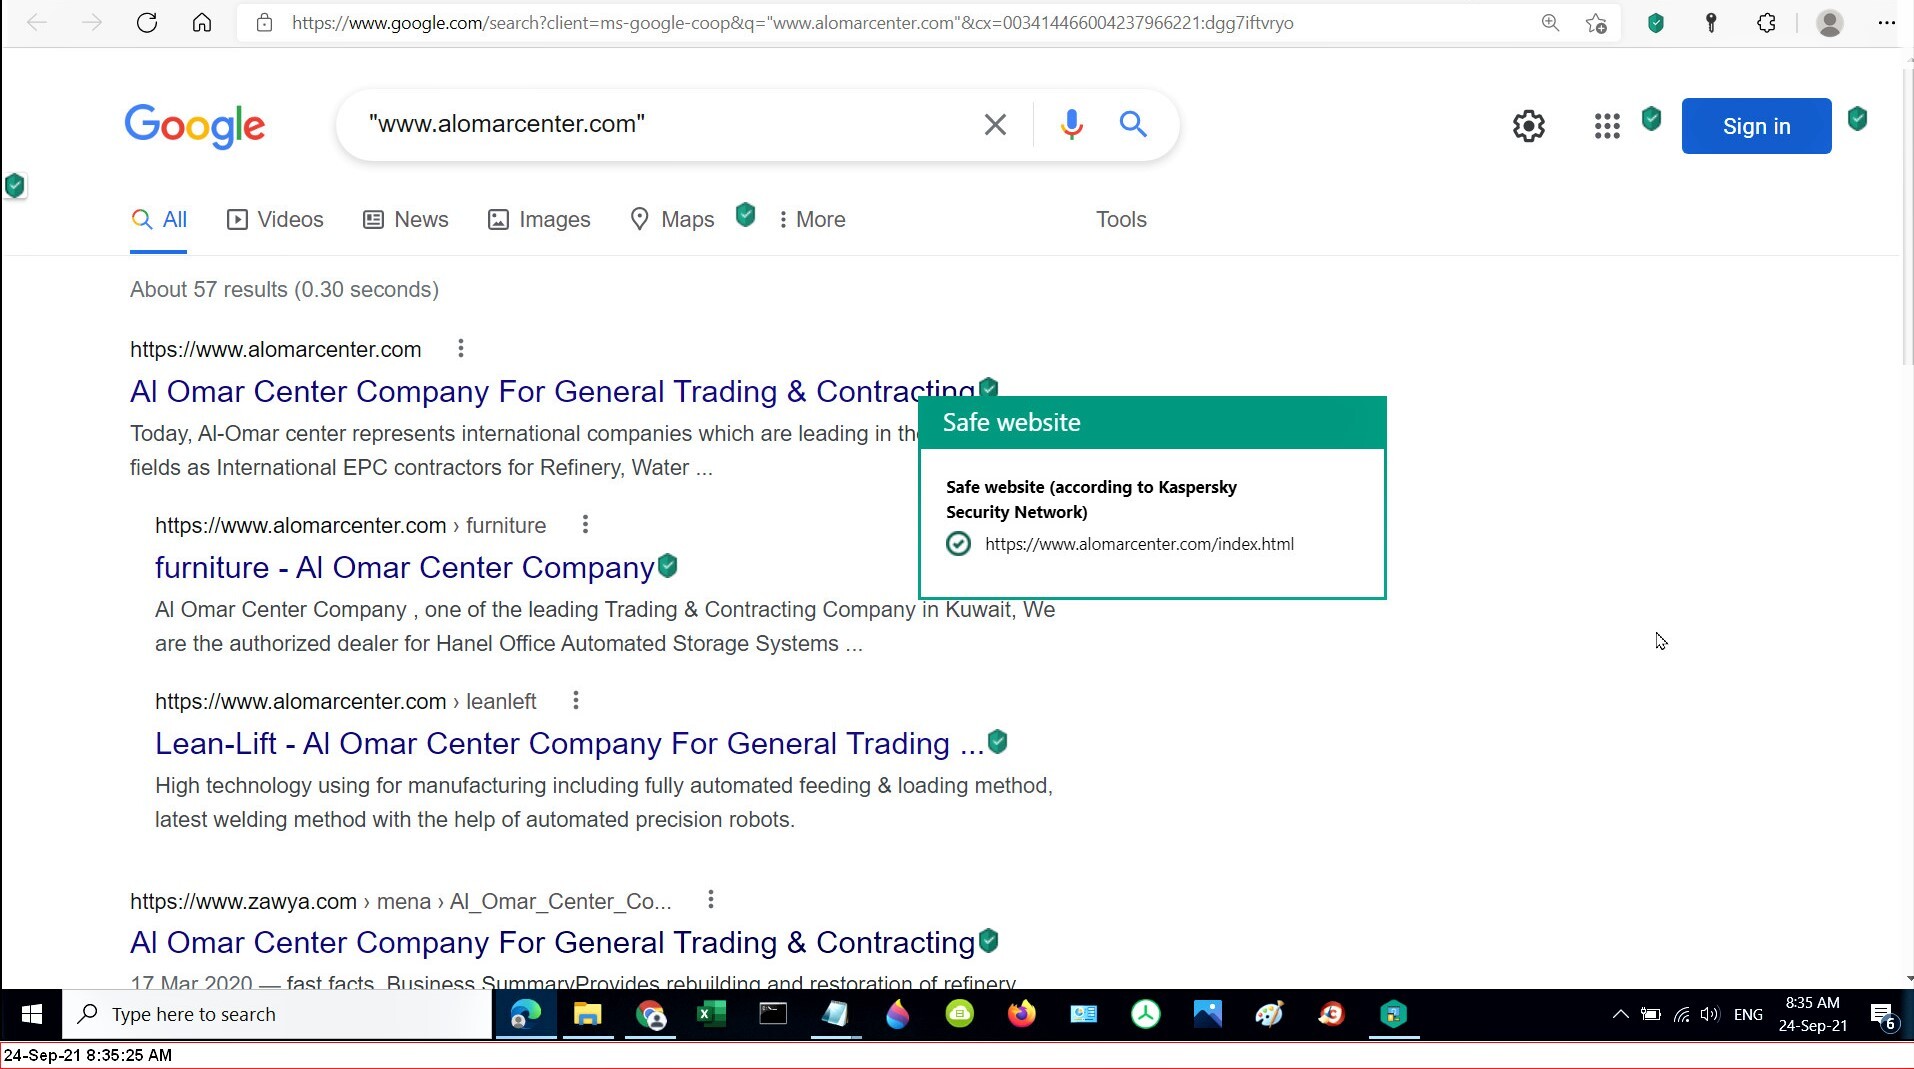1914x1069 pixels.
Task: Switch to Videos tab
Action: coord(275,220)
